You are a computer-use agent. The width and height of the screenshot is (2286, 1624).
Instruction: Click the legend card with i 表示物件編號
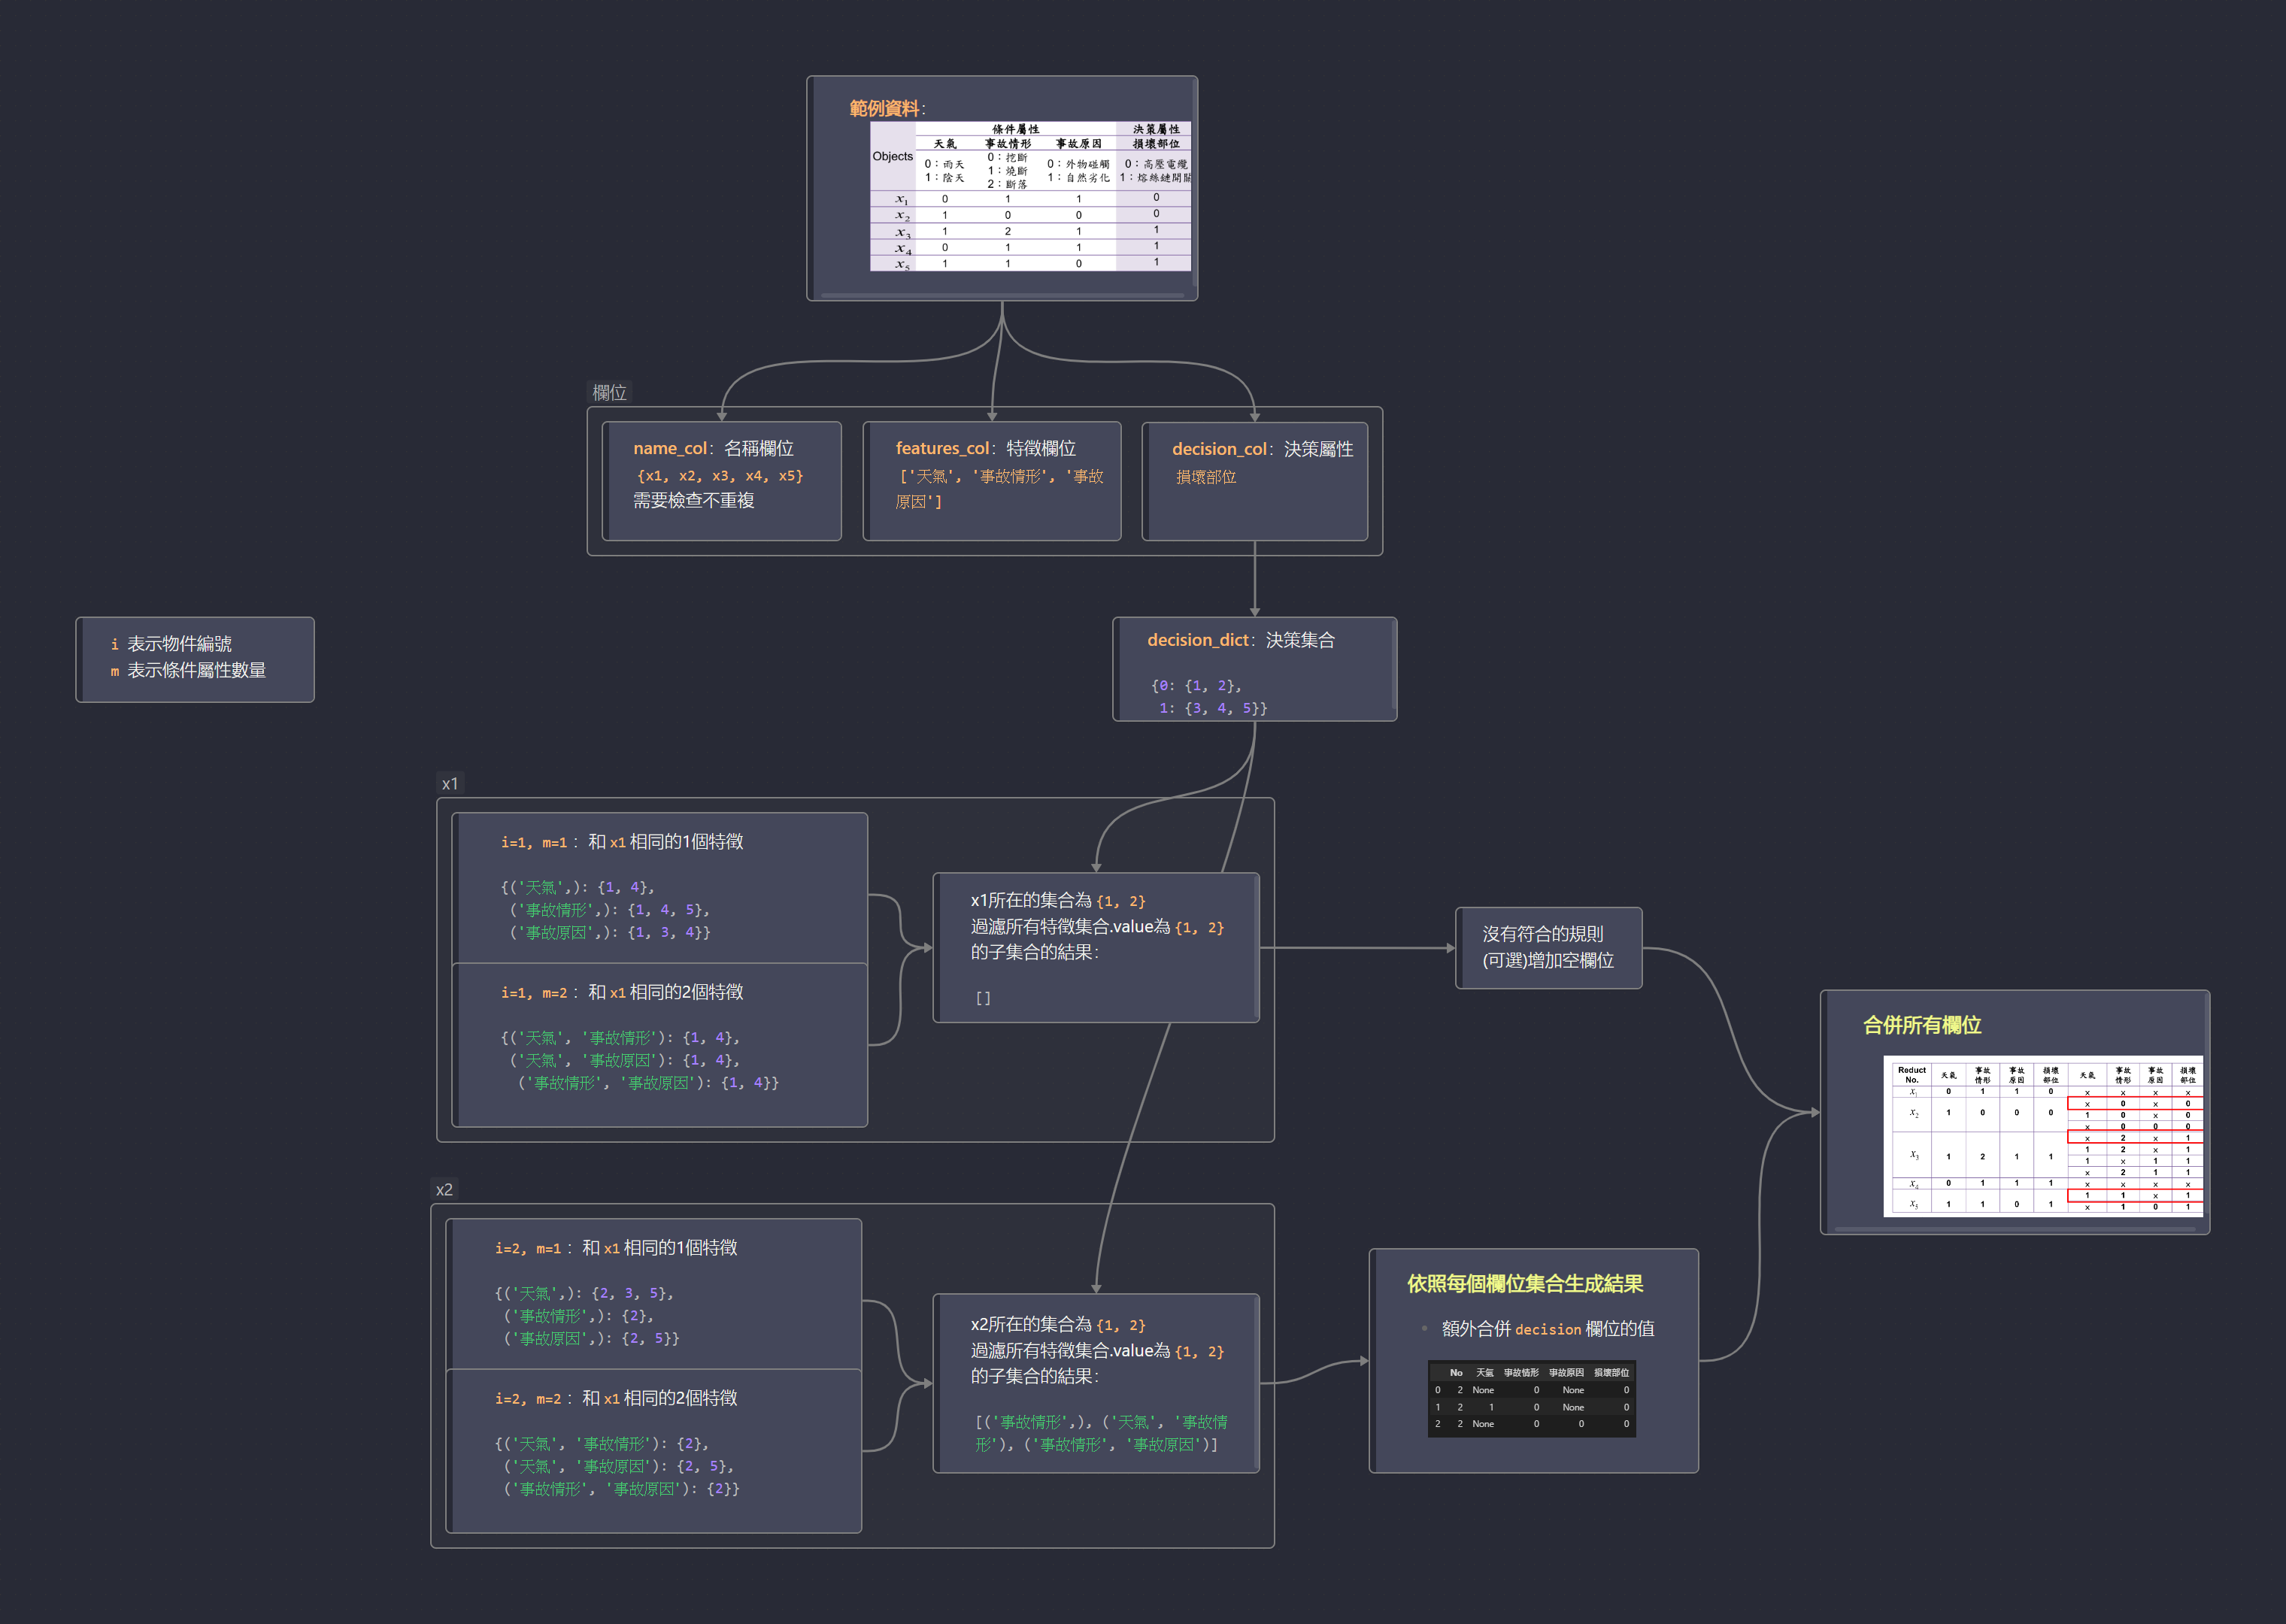click(x=195, y=659)
